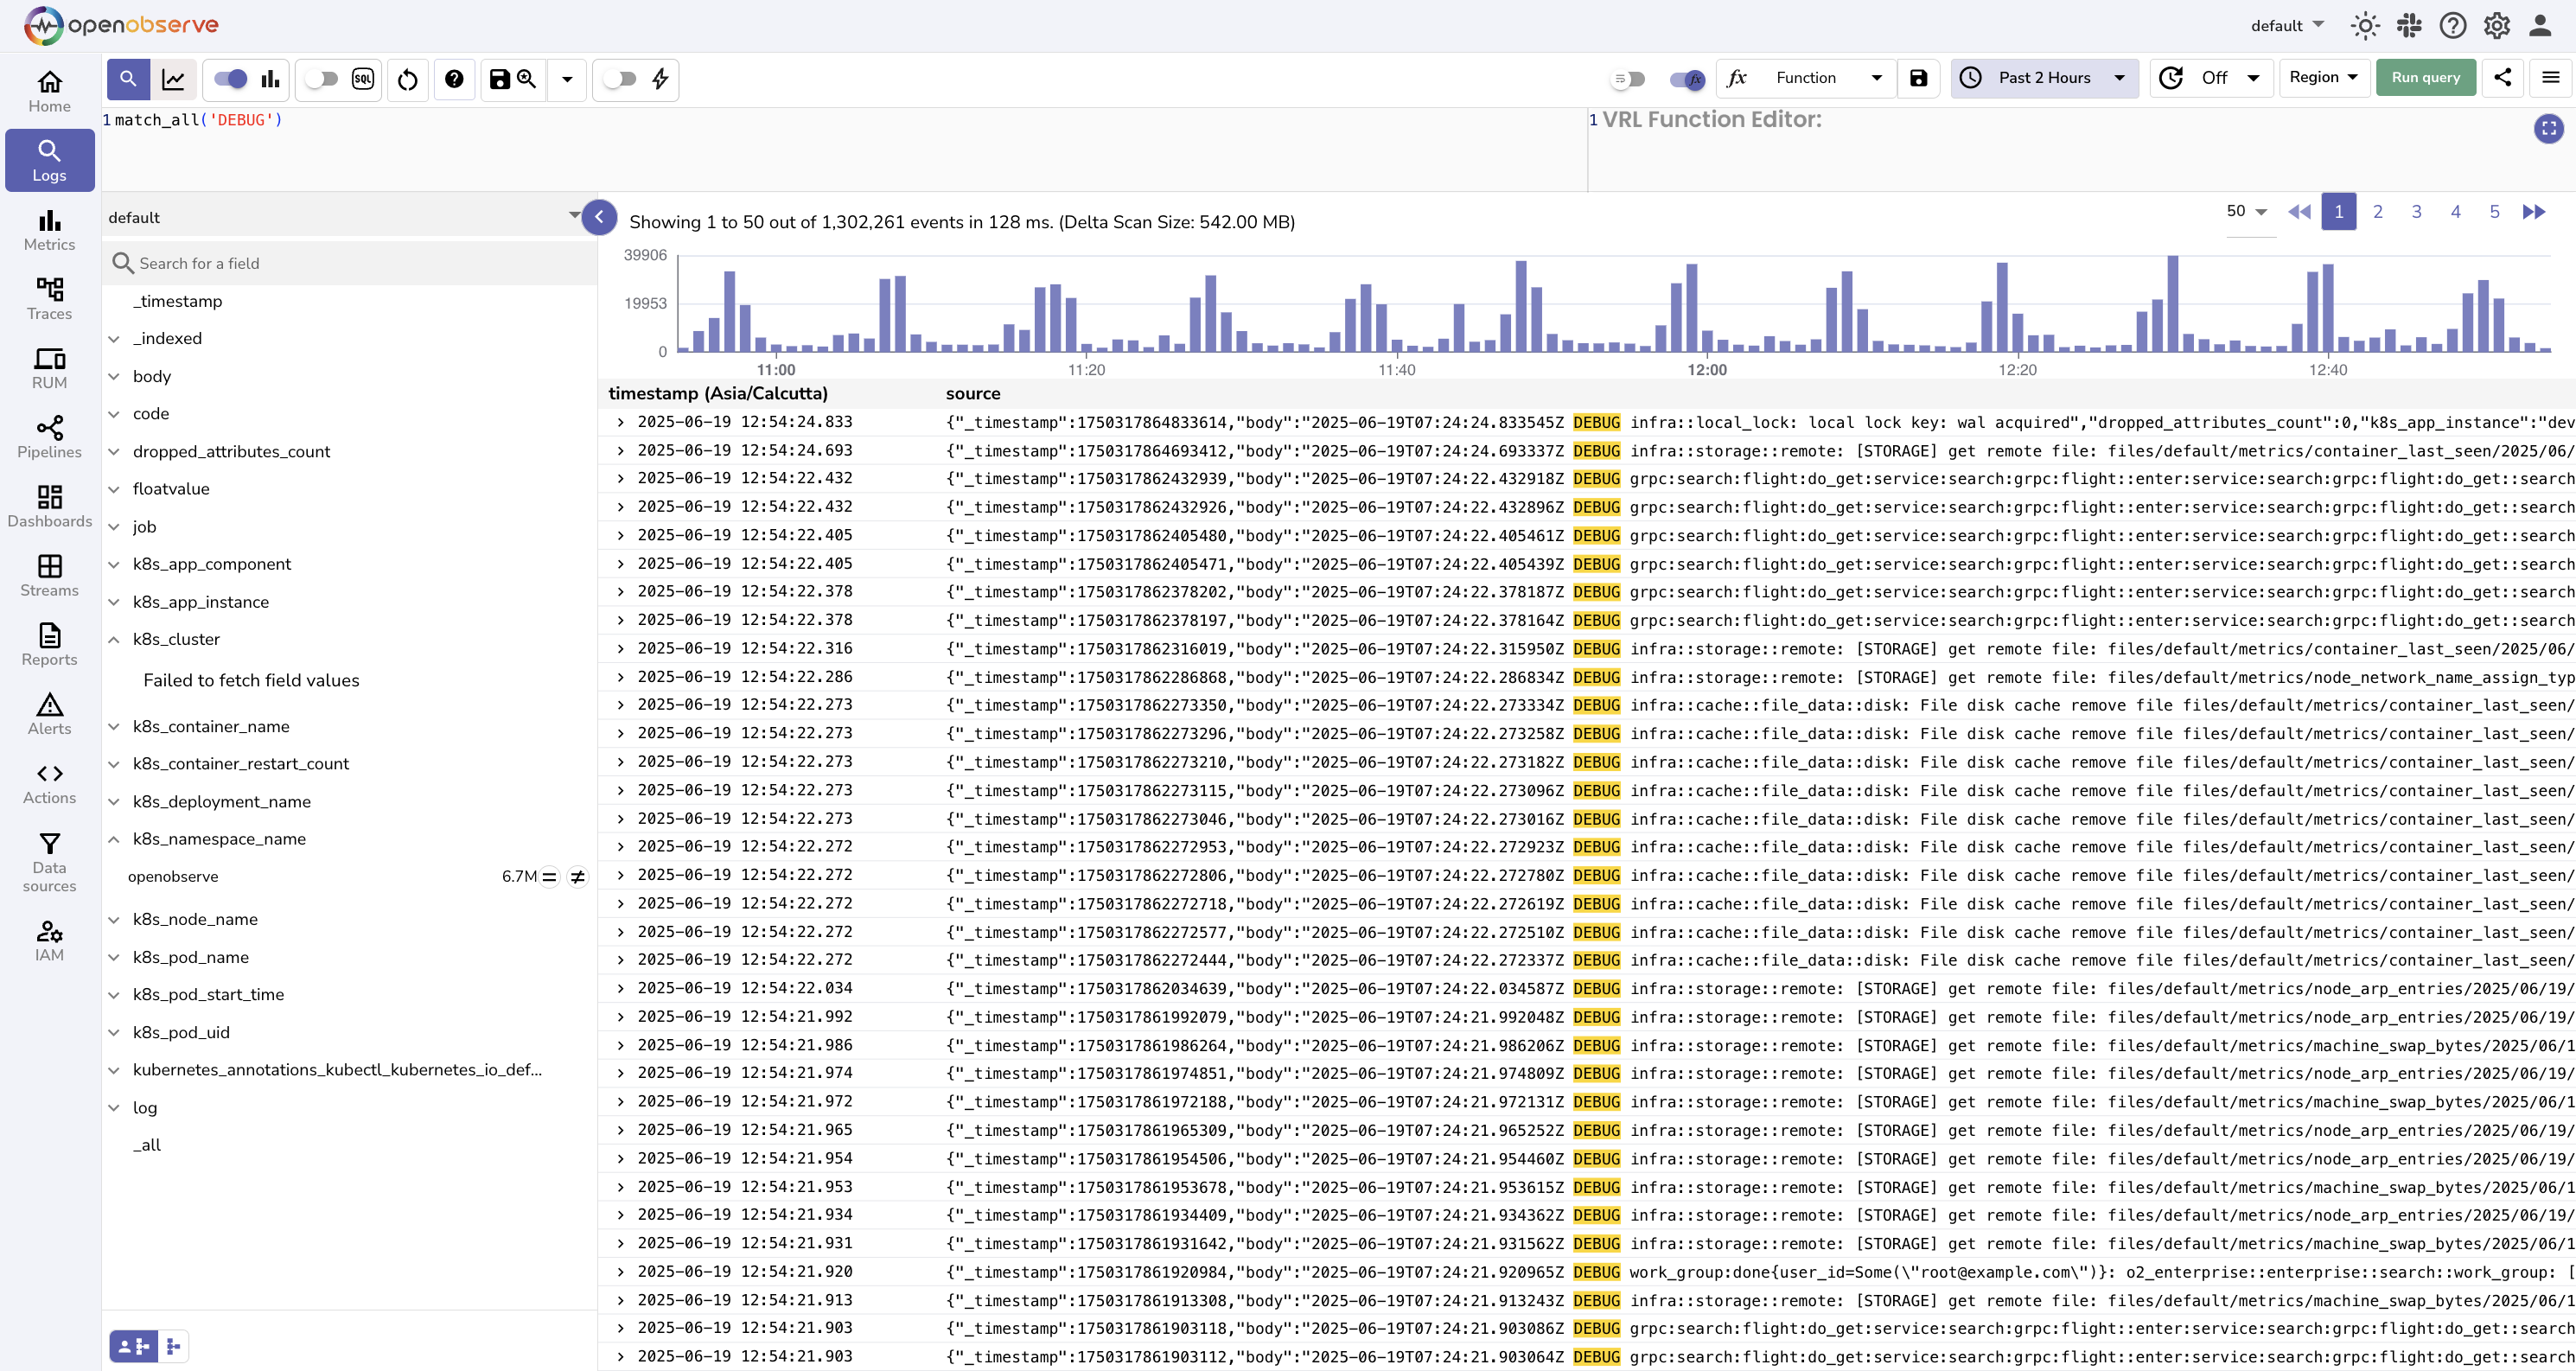The width and height of the screenshot is (2576, 1371).
Task: Click the tallest histogram bar near 12:30
Action: point(2172,304)
